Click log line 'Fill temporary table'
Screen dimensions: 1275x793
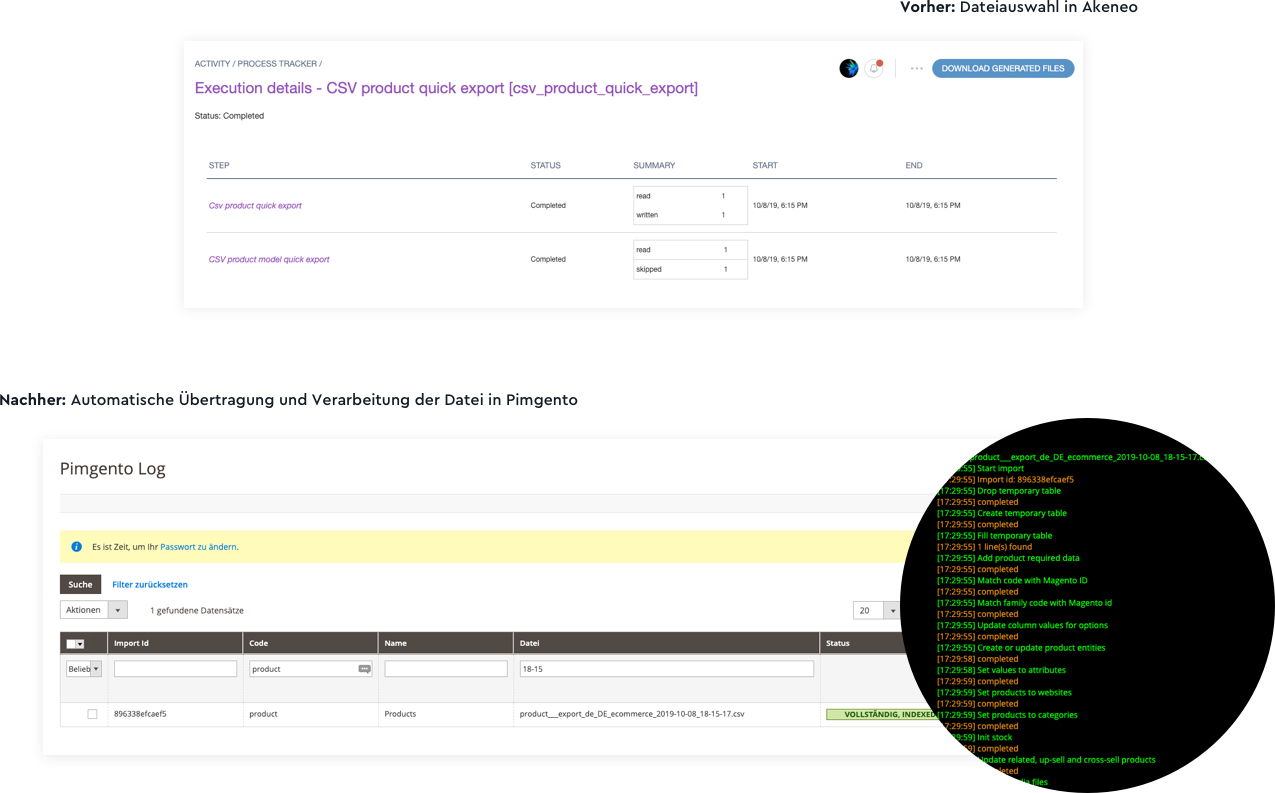pos(995,536)
